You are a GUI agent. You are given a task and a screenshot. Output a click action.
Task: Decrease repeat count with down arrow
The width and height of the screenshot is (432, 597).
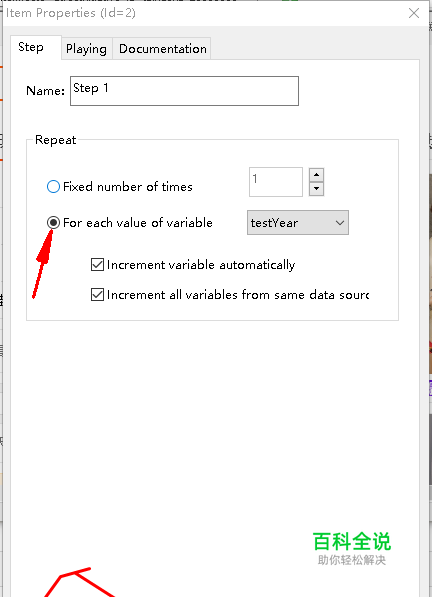pos(316,189)
